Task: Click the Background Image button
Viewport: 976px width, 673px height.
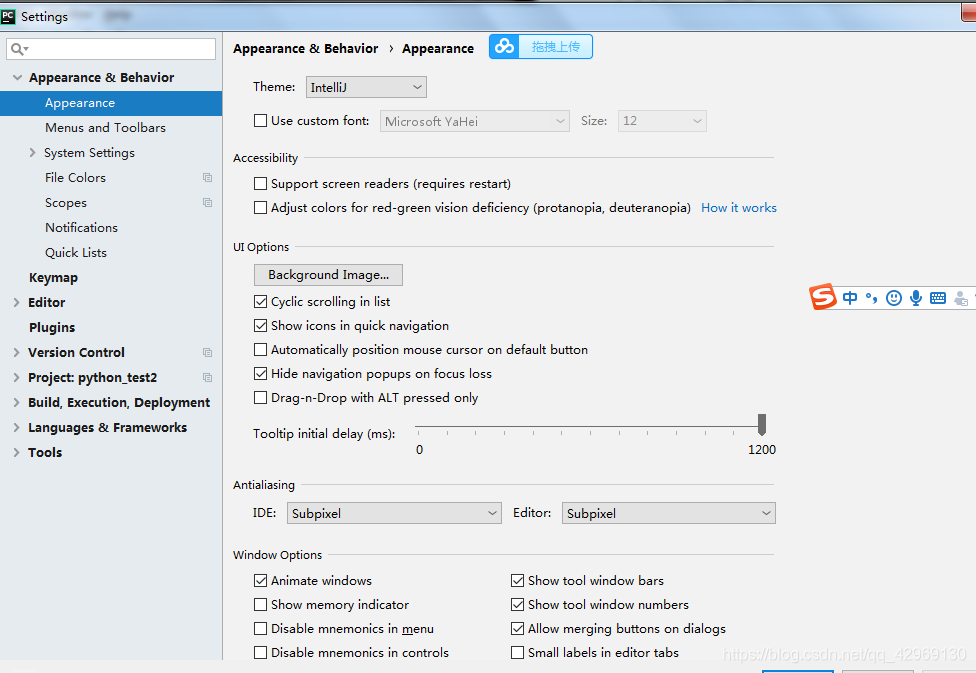Action: (x=328, y=275)
